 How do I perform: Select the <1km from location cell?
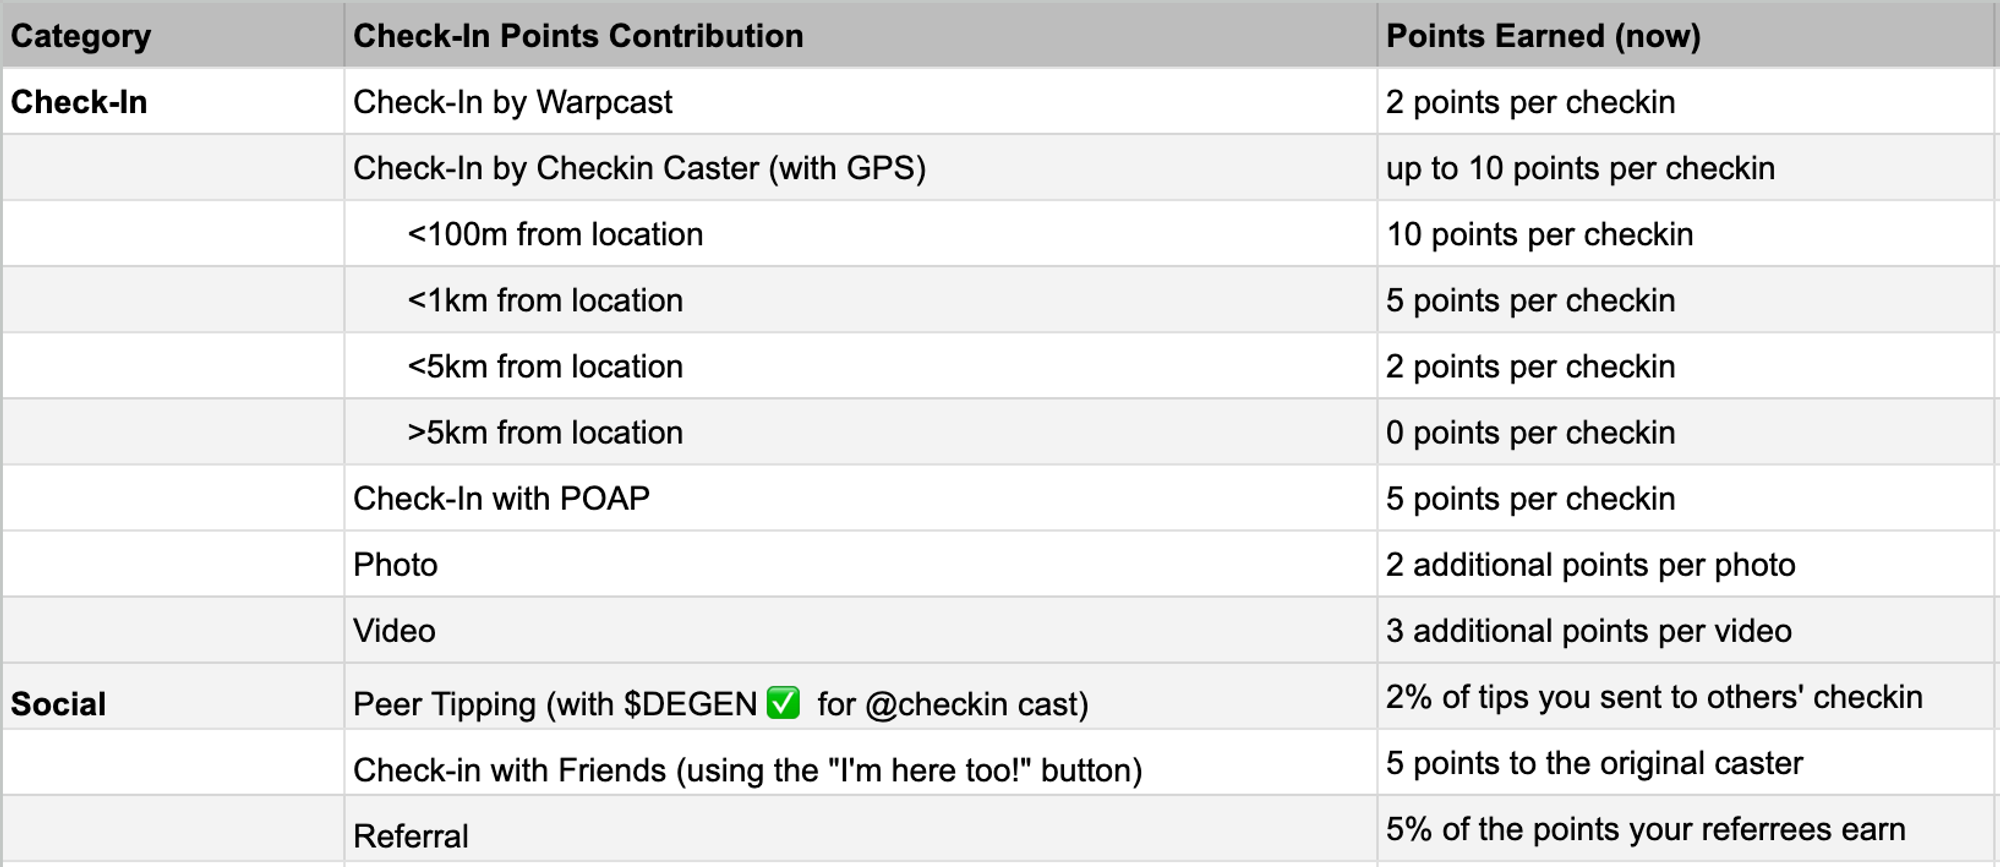pos(545,300)
